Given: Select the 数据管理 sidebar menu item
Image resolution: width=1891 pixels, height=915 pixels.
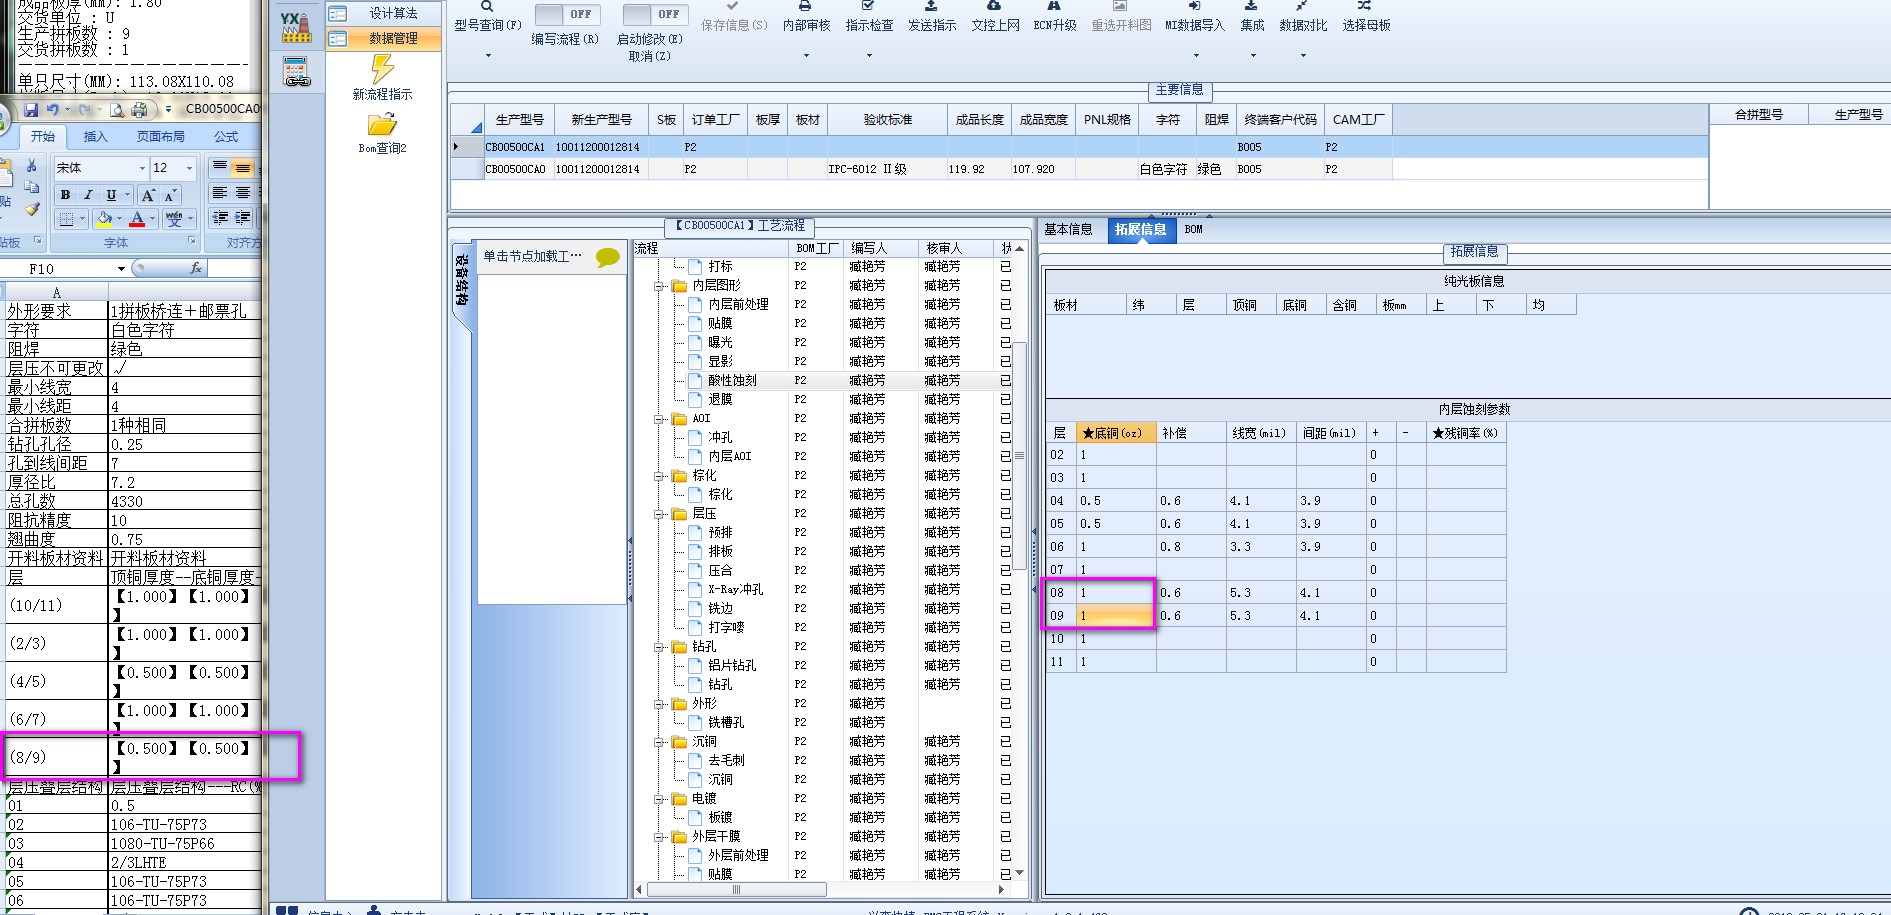Looking at the screenshot, I should (384, 39).
